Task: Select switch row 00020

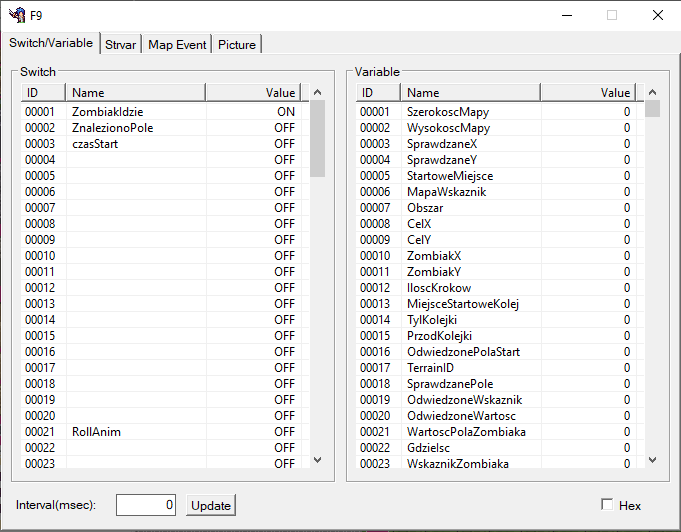Action: coord(165,416)
